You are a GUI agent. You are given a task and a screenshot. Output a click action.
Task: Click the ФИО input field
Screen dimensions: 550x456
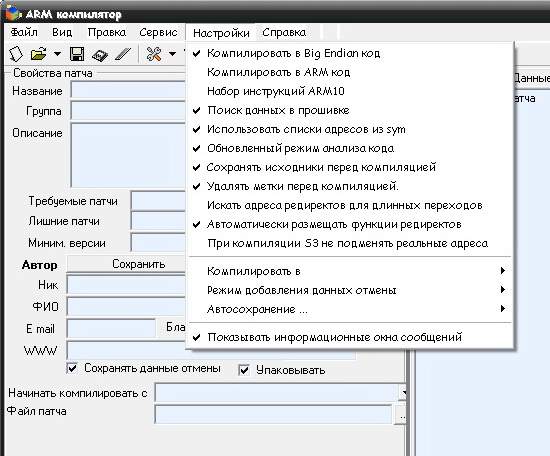tap(126, 307)
